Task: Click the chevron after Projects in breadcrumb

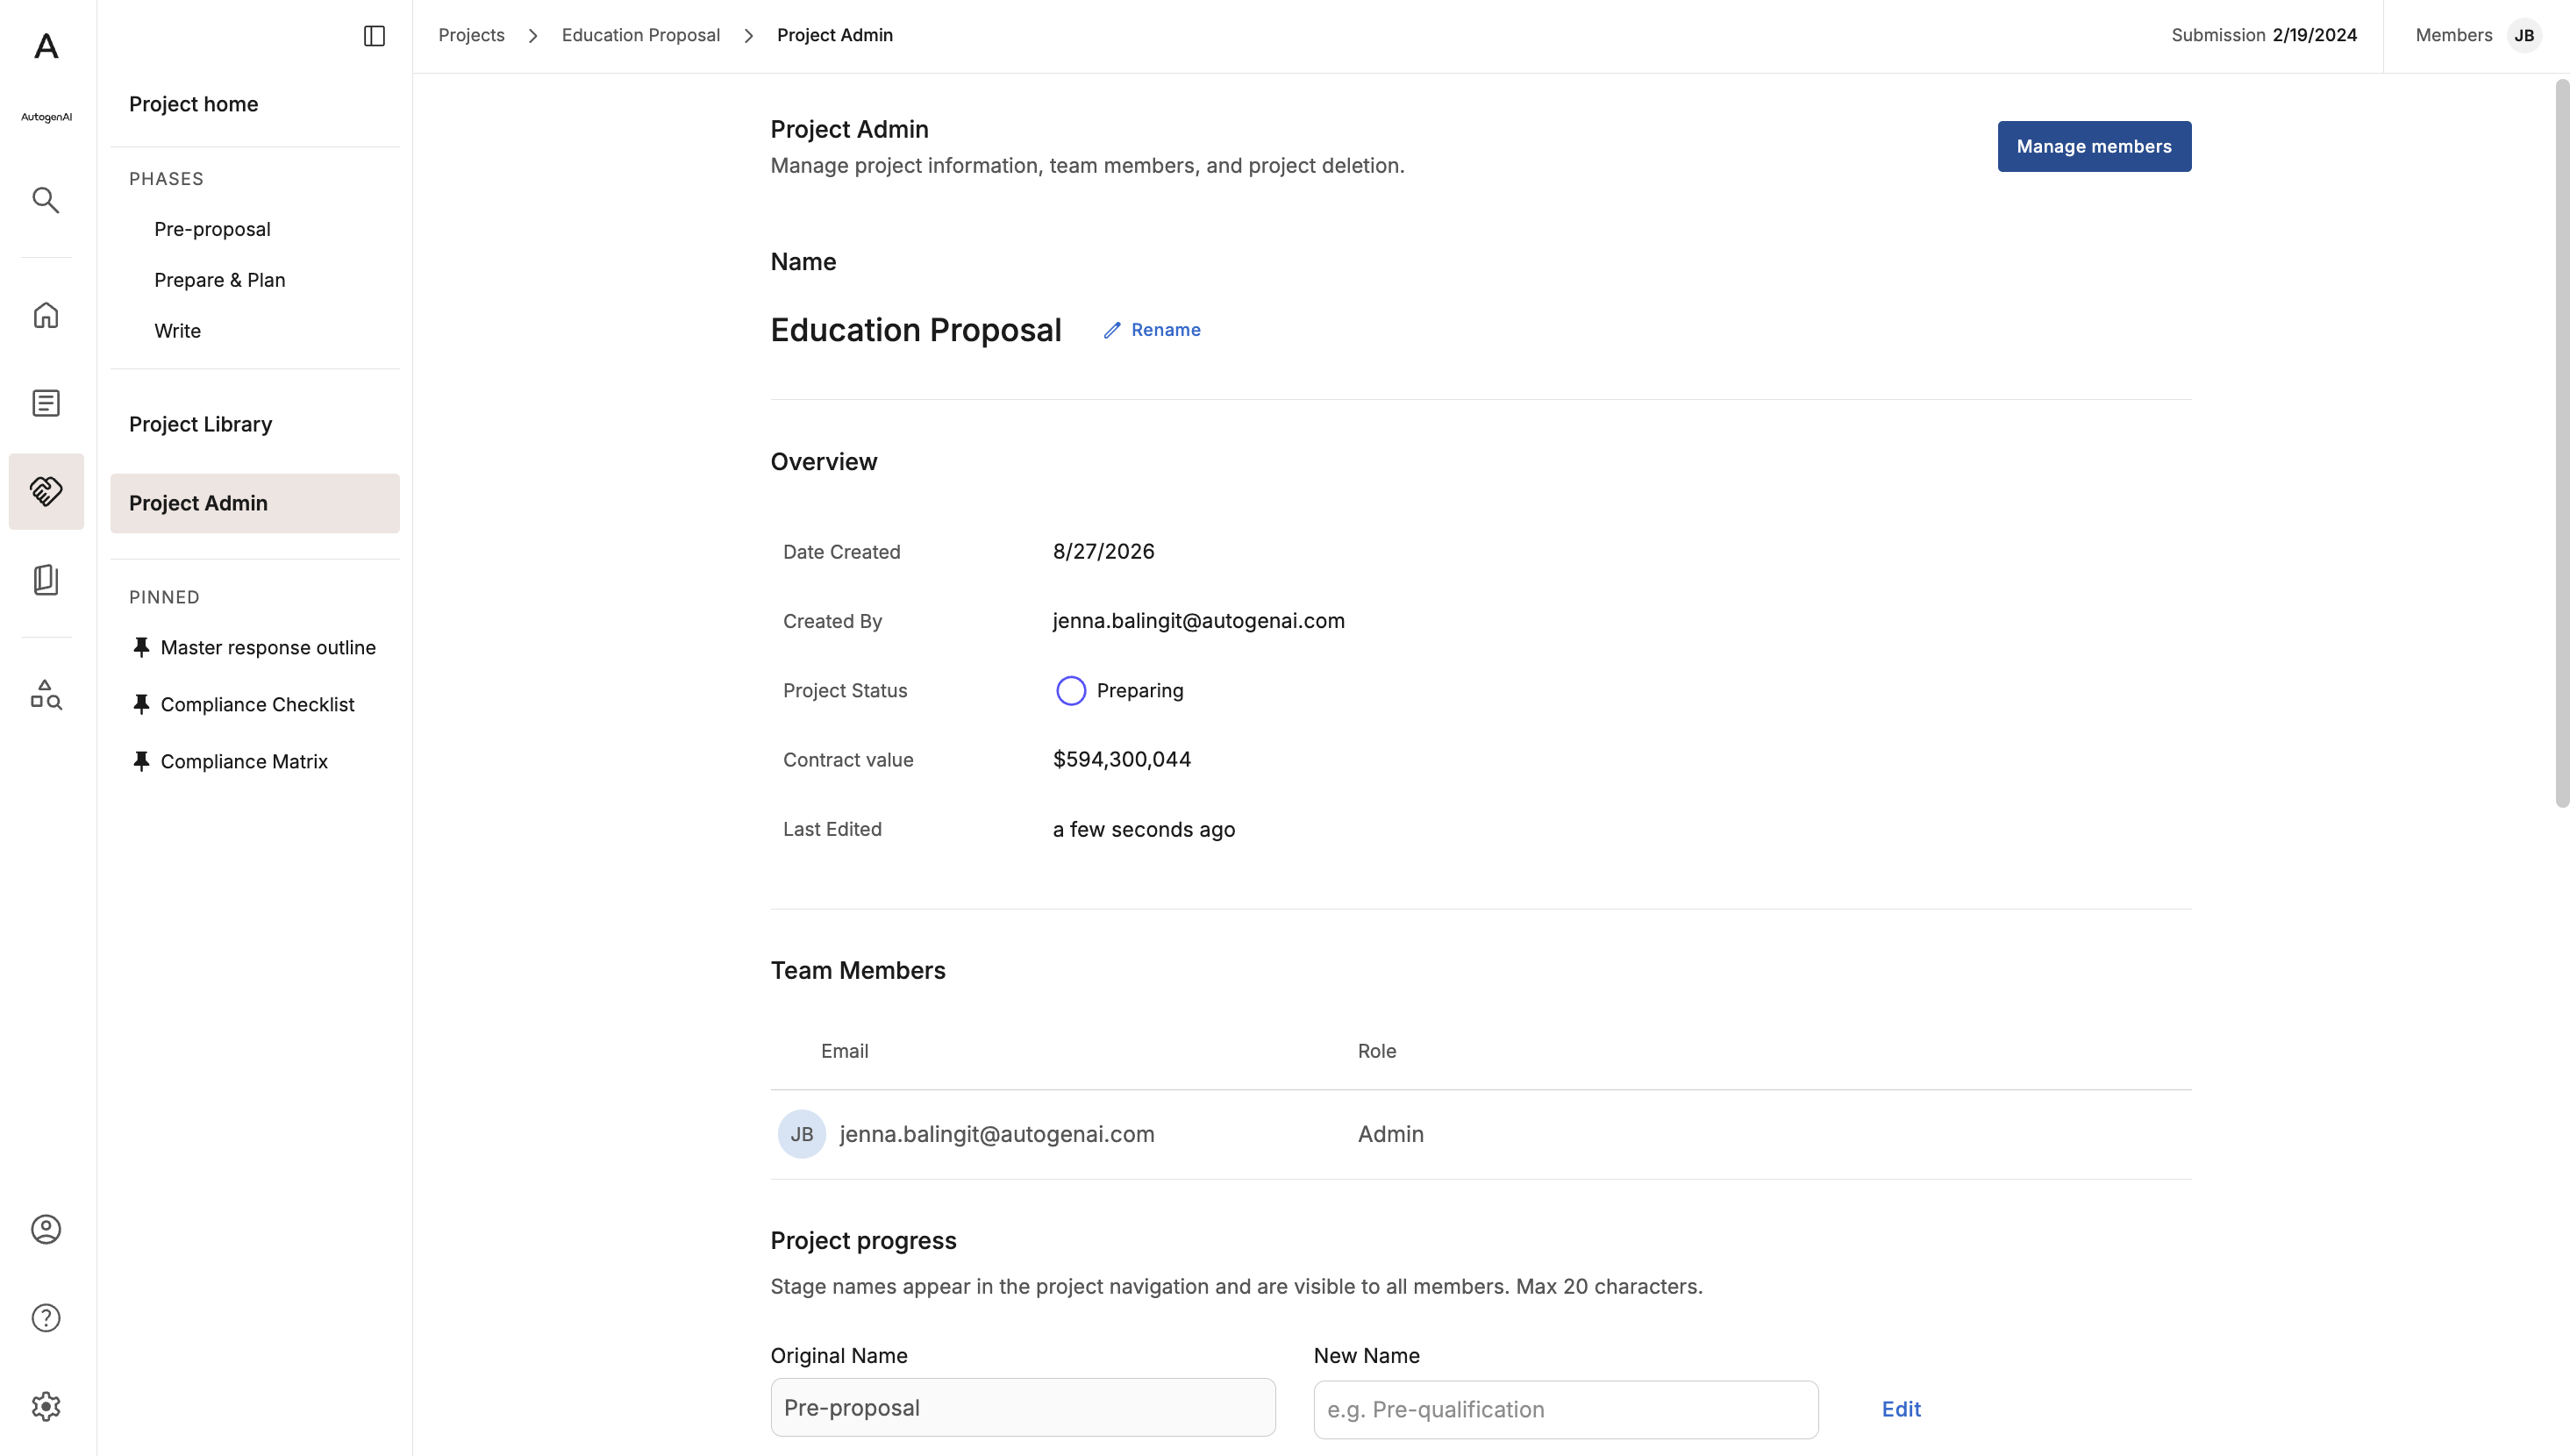Action: pyautogui.click(x=533, y=36)
